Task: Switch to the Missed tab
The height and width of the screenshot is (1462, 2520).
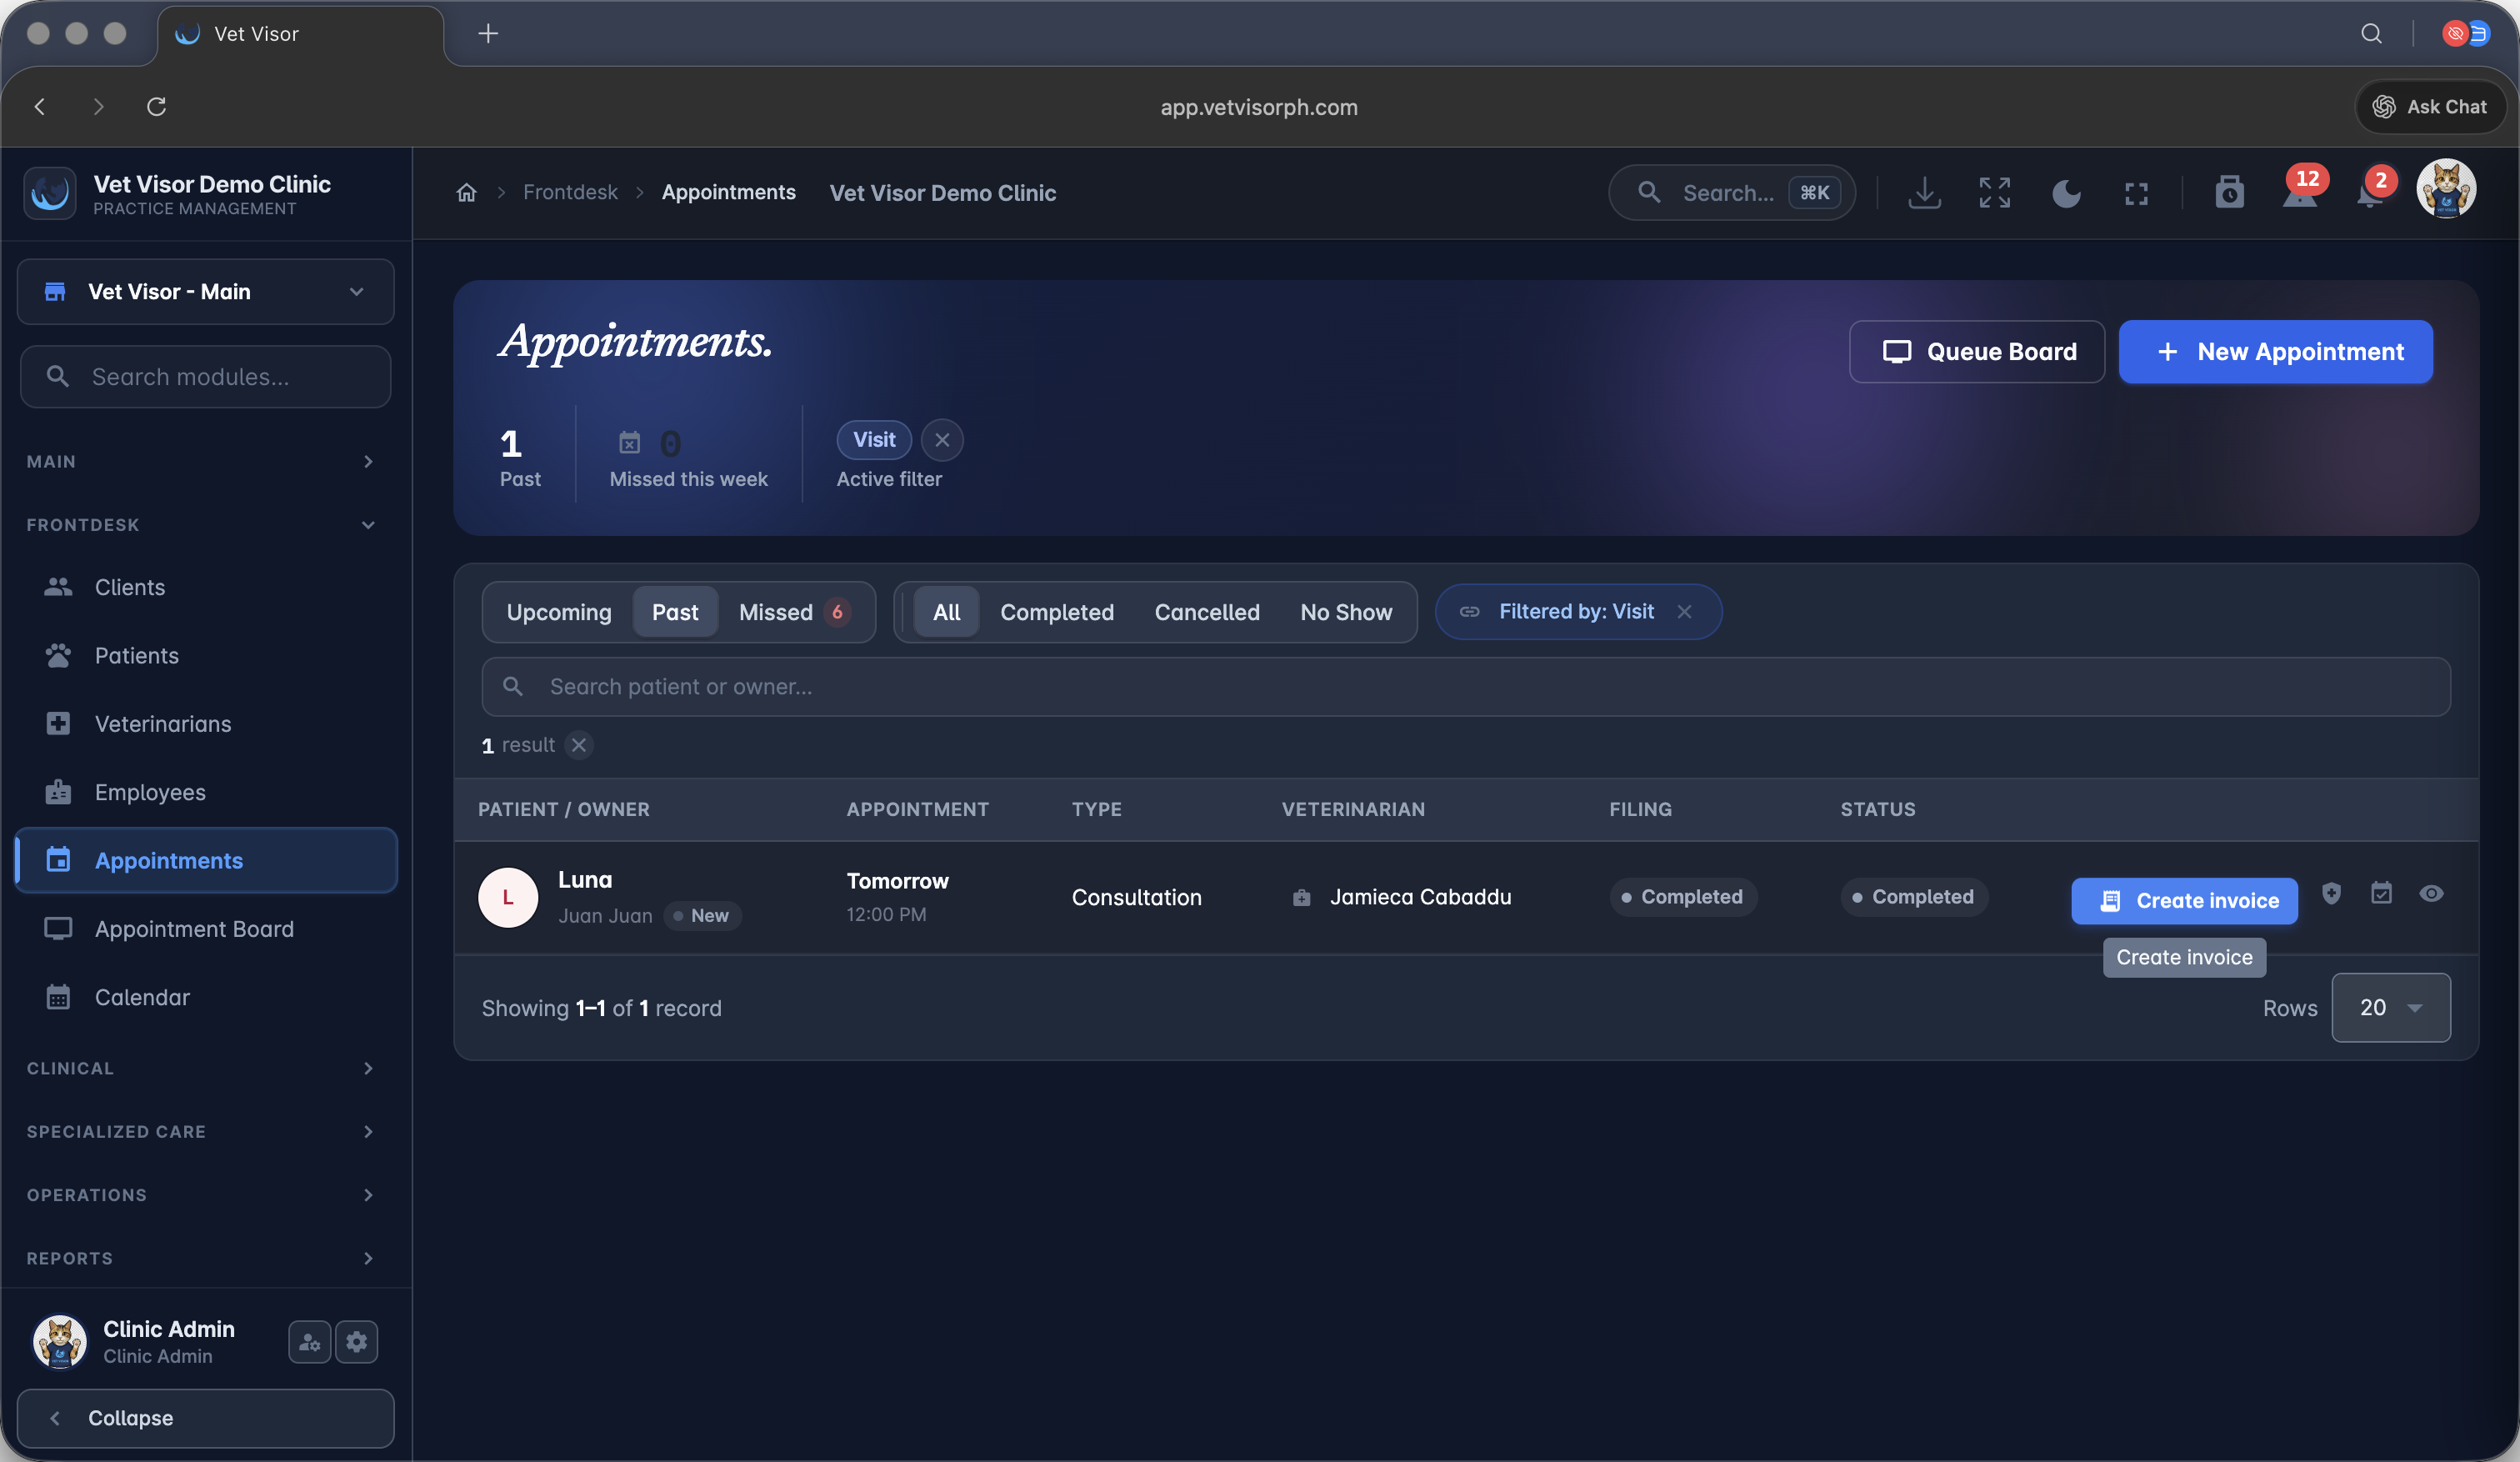Action: (x=794, y=612)
